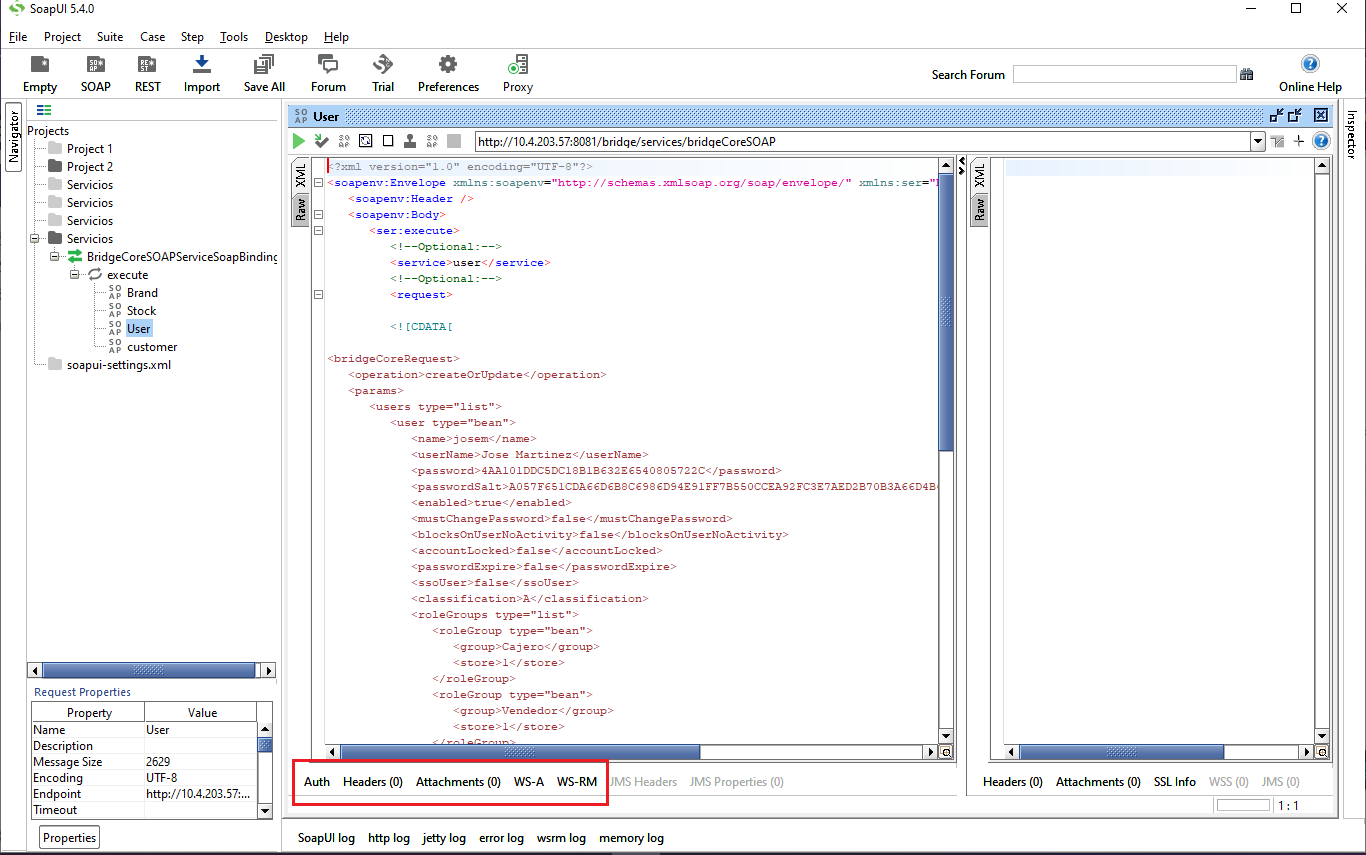Screen dimensions: 1366x855
Task: Click the green Submit request play button
Action: 299,141
